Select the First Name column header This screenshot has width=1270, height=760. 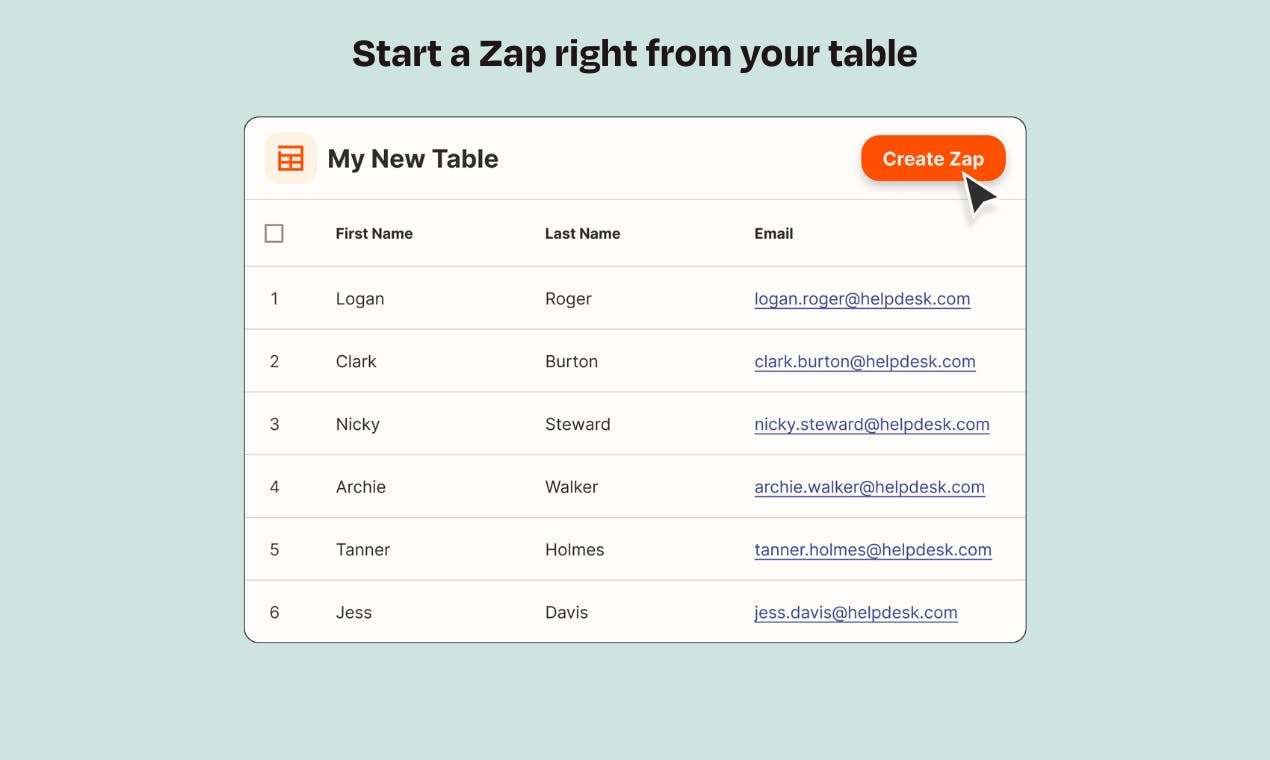(374, 233)
